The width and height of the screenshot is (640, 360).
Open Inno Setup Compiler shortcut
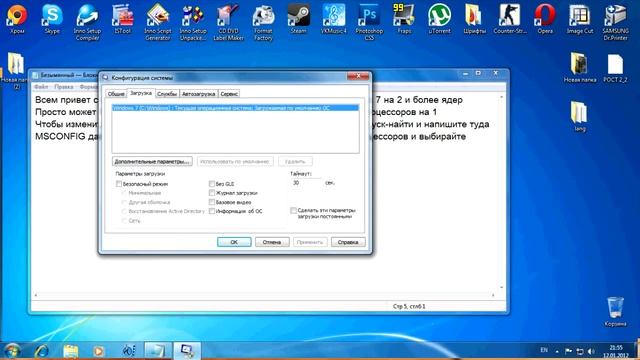pyautogui.click(x=87, y=22)
